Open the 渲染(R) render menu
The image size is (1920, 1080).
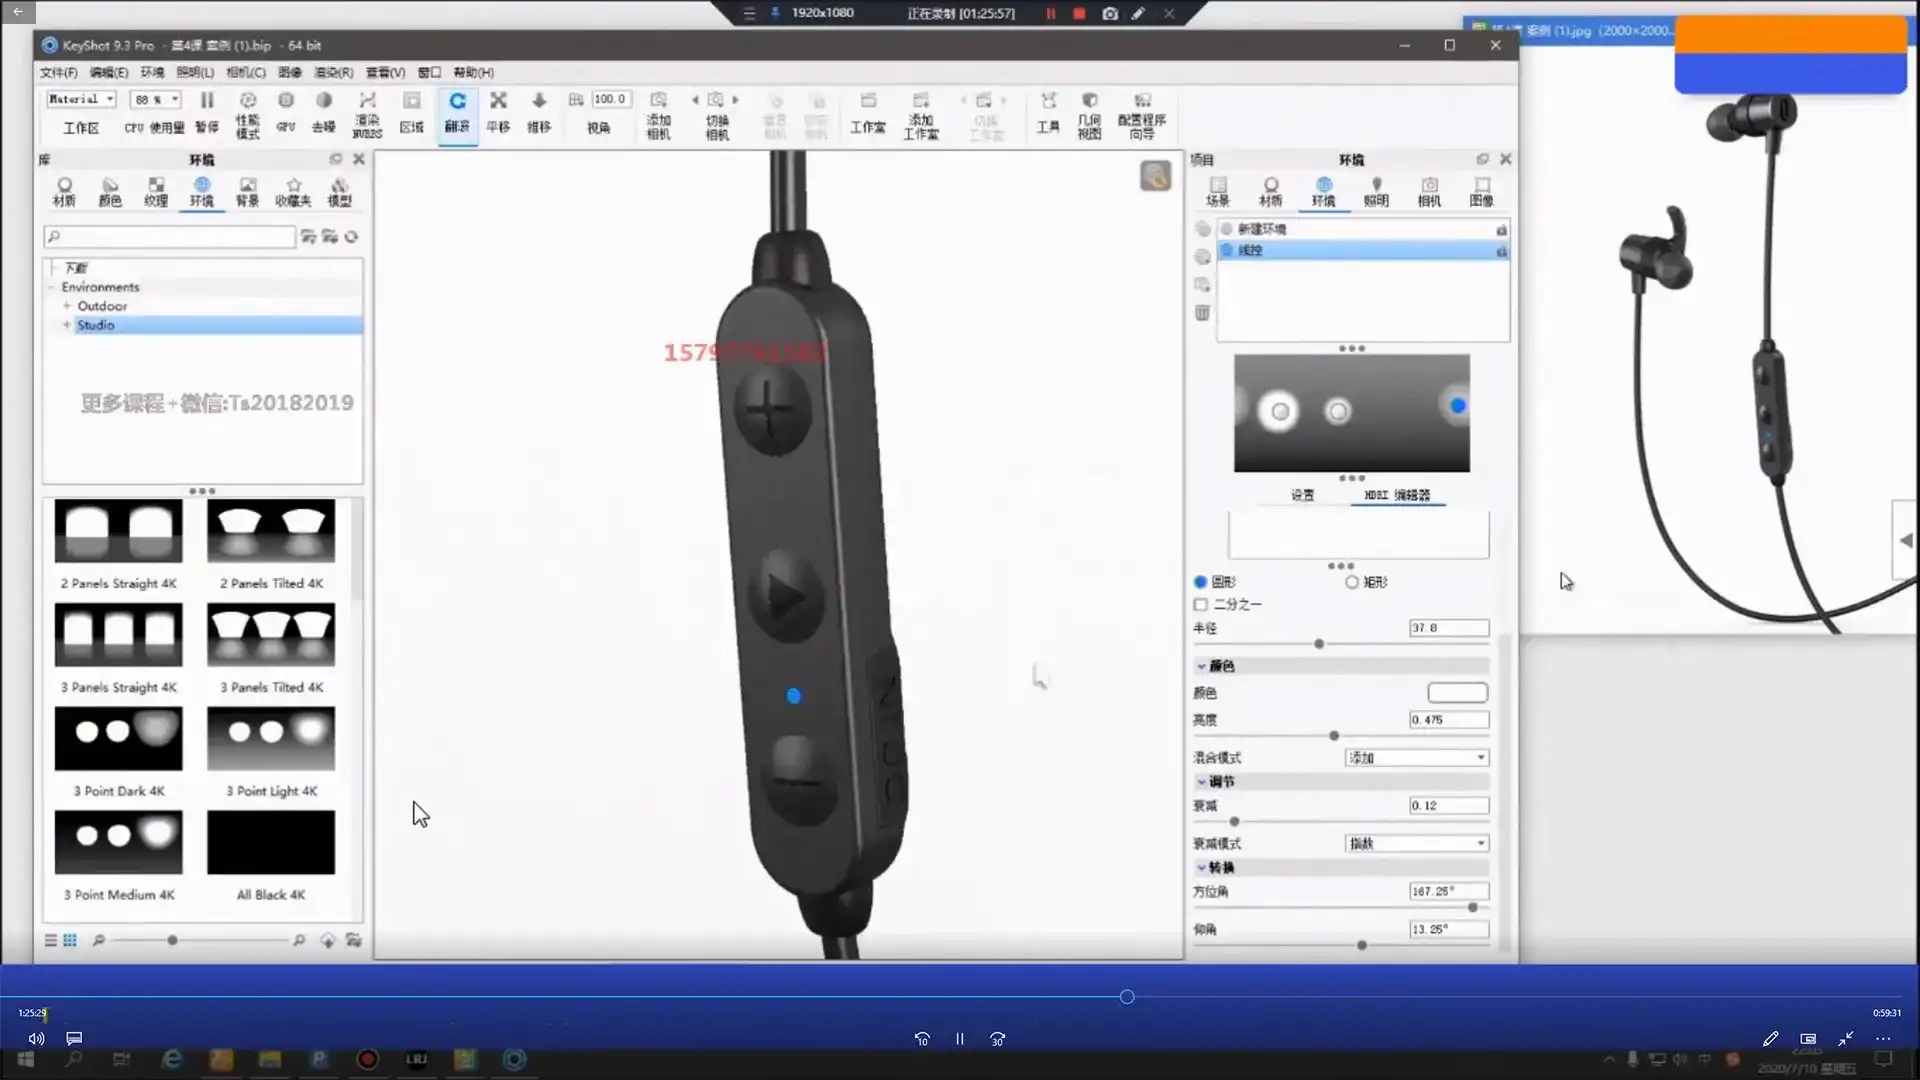click(x=333, y=73)
